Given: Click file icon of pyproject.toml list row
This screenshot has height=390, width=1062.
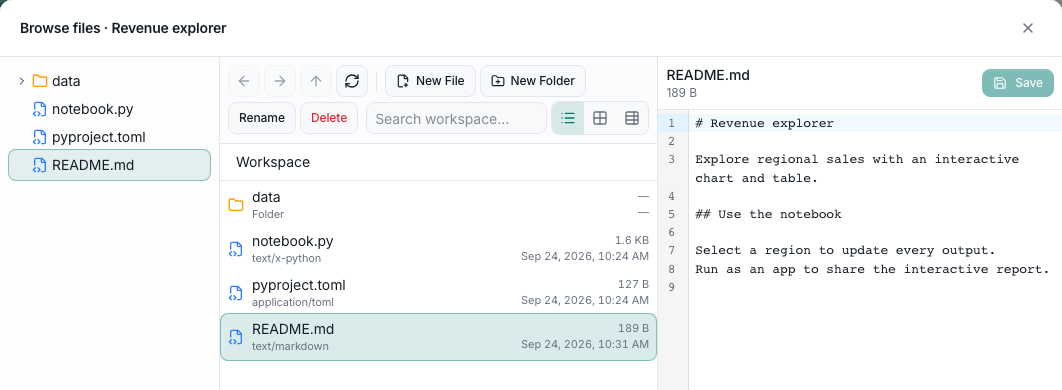Looking at the screenshot, I should pyautogui.click(x=236, y=293).
